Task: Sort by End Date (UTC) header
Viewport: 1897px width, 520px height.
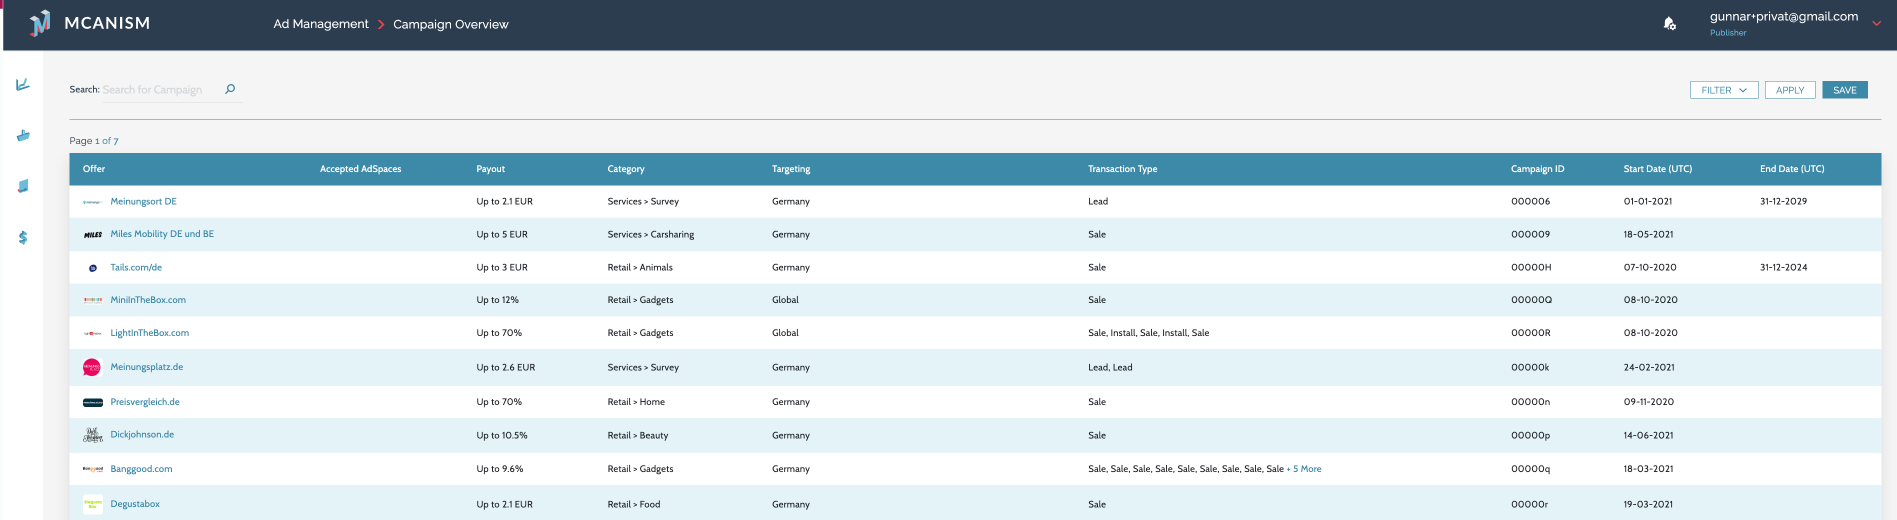Action: (x=1791, y=169)
